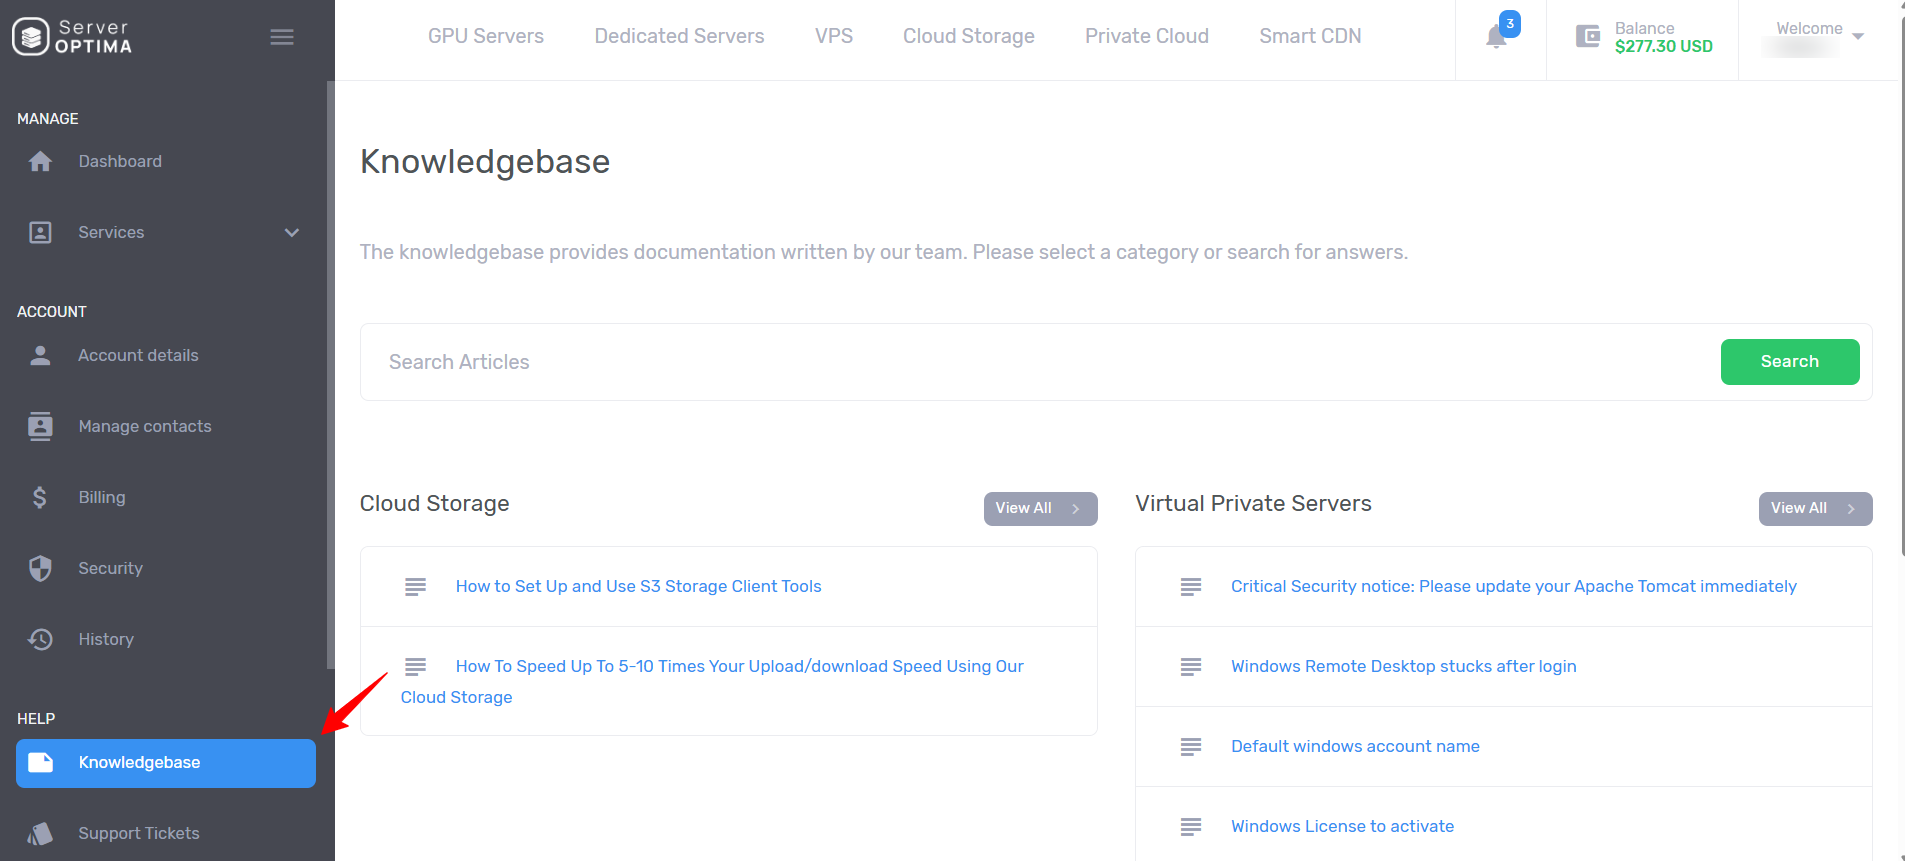Click the Balance wallet icon
Viewport: 1905px width, 861px height.
click(1588, 37)
